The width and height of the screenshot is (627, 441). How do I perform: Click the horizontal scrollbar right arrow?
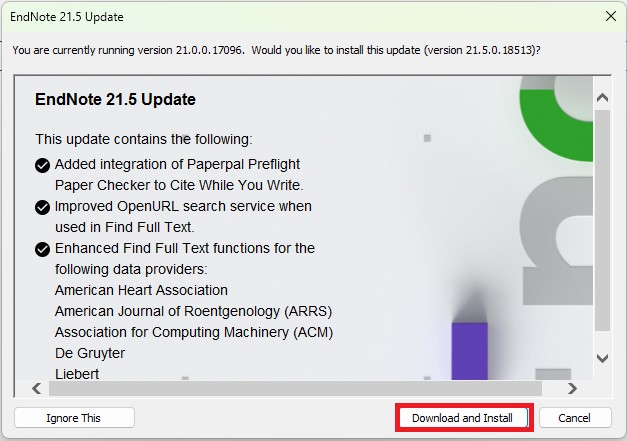tap(572, 388)
